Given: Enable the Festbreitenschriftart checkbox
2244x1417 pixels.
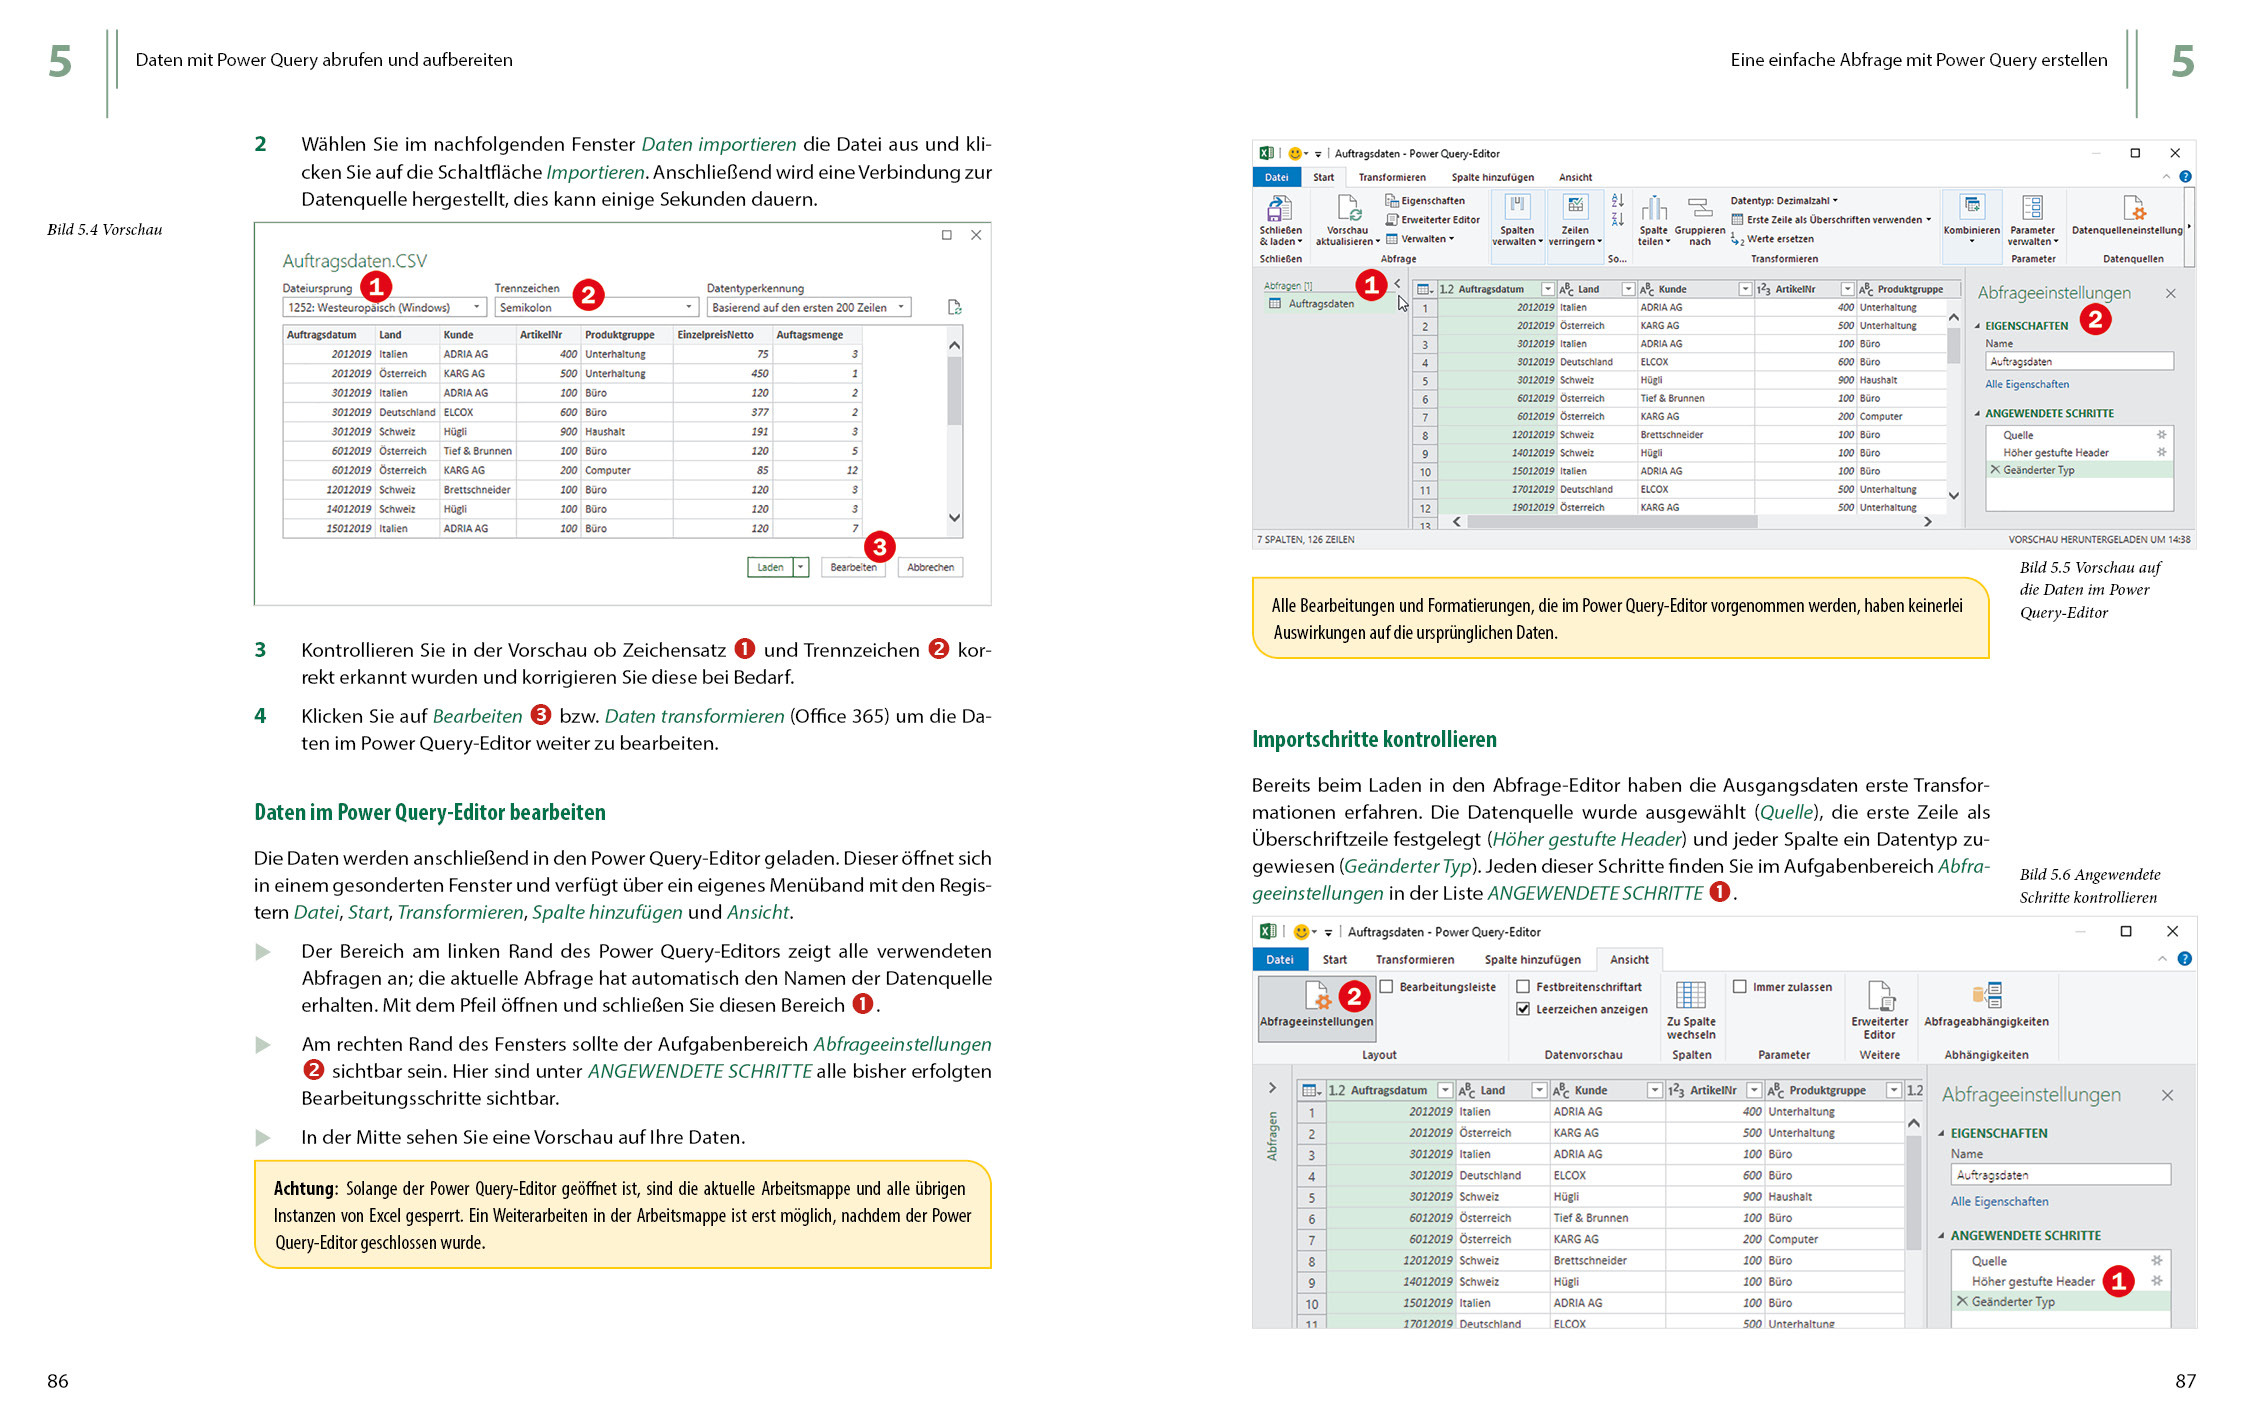Looking at the screenshot, I should (x=1523, y=987).
